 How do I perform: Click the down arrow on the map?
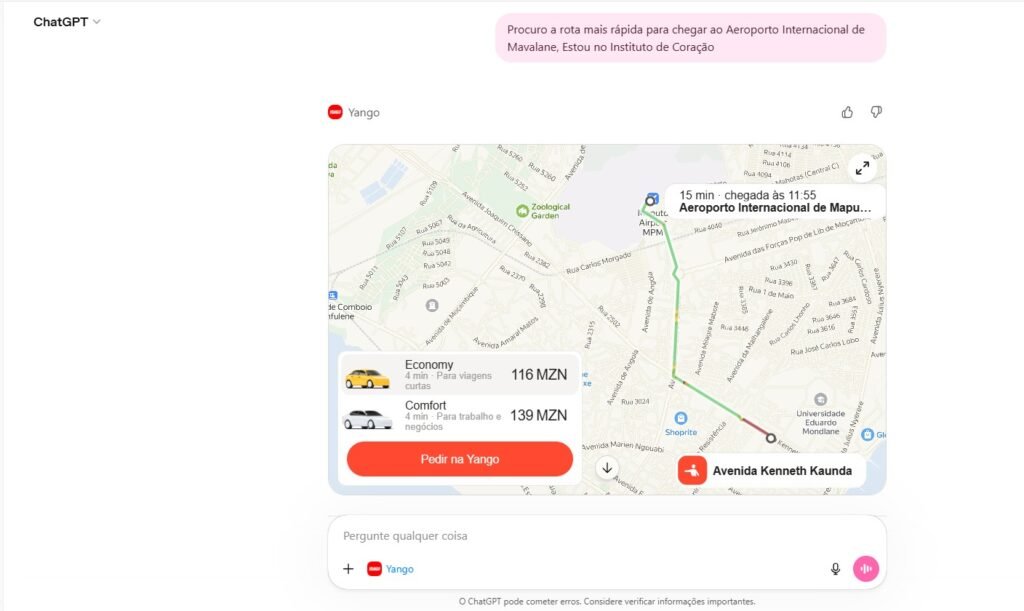click(607, 468)
